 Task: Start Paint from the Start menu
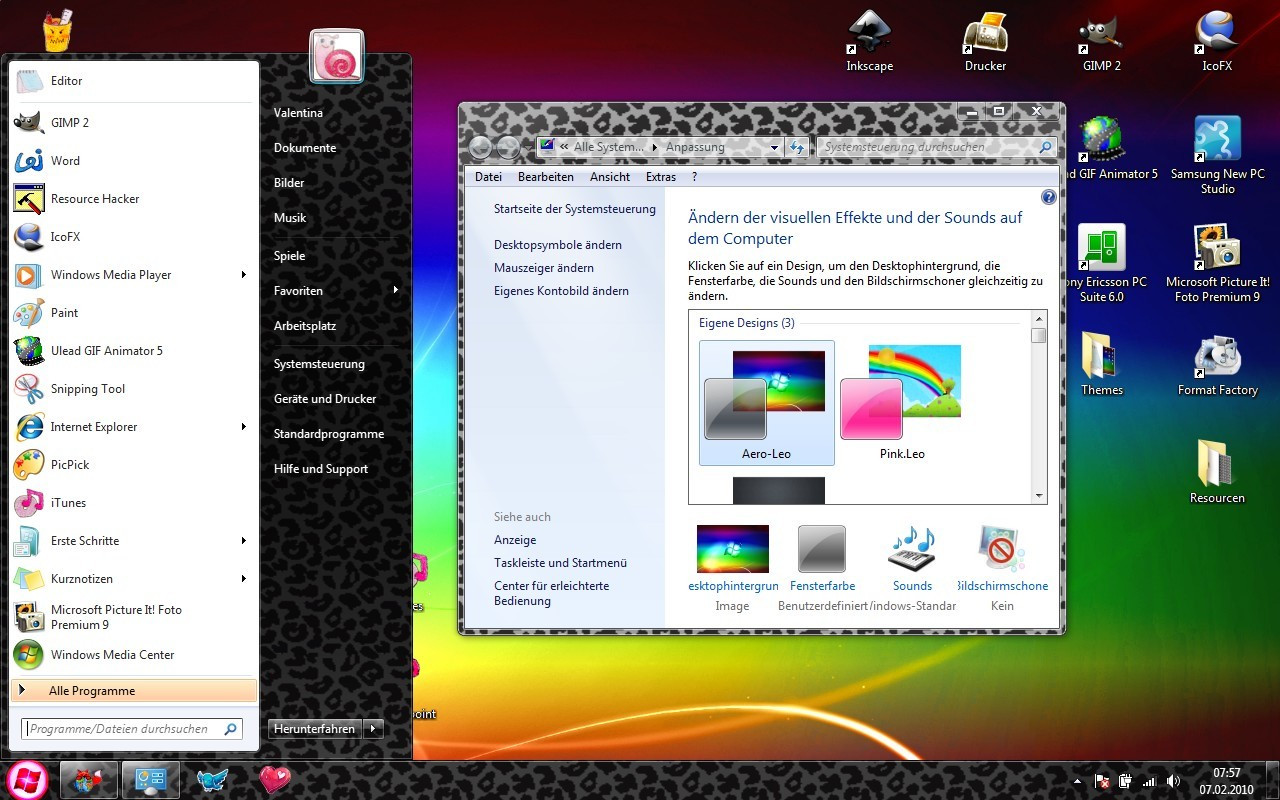pyautogui.click(x=133, y=312)
